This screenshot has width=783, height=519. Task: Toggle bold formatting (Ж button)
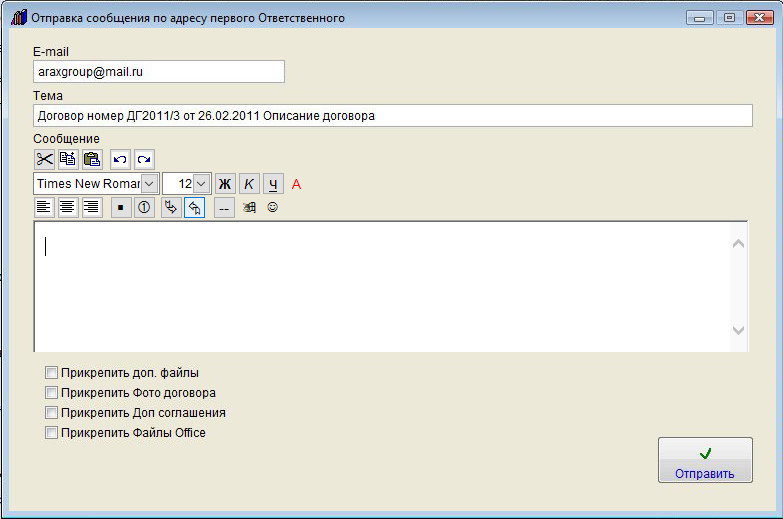click(x=225, y=184)
